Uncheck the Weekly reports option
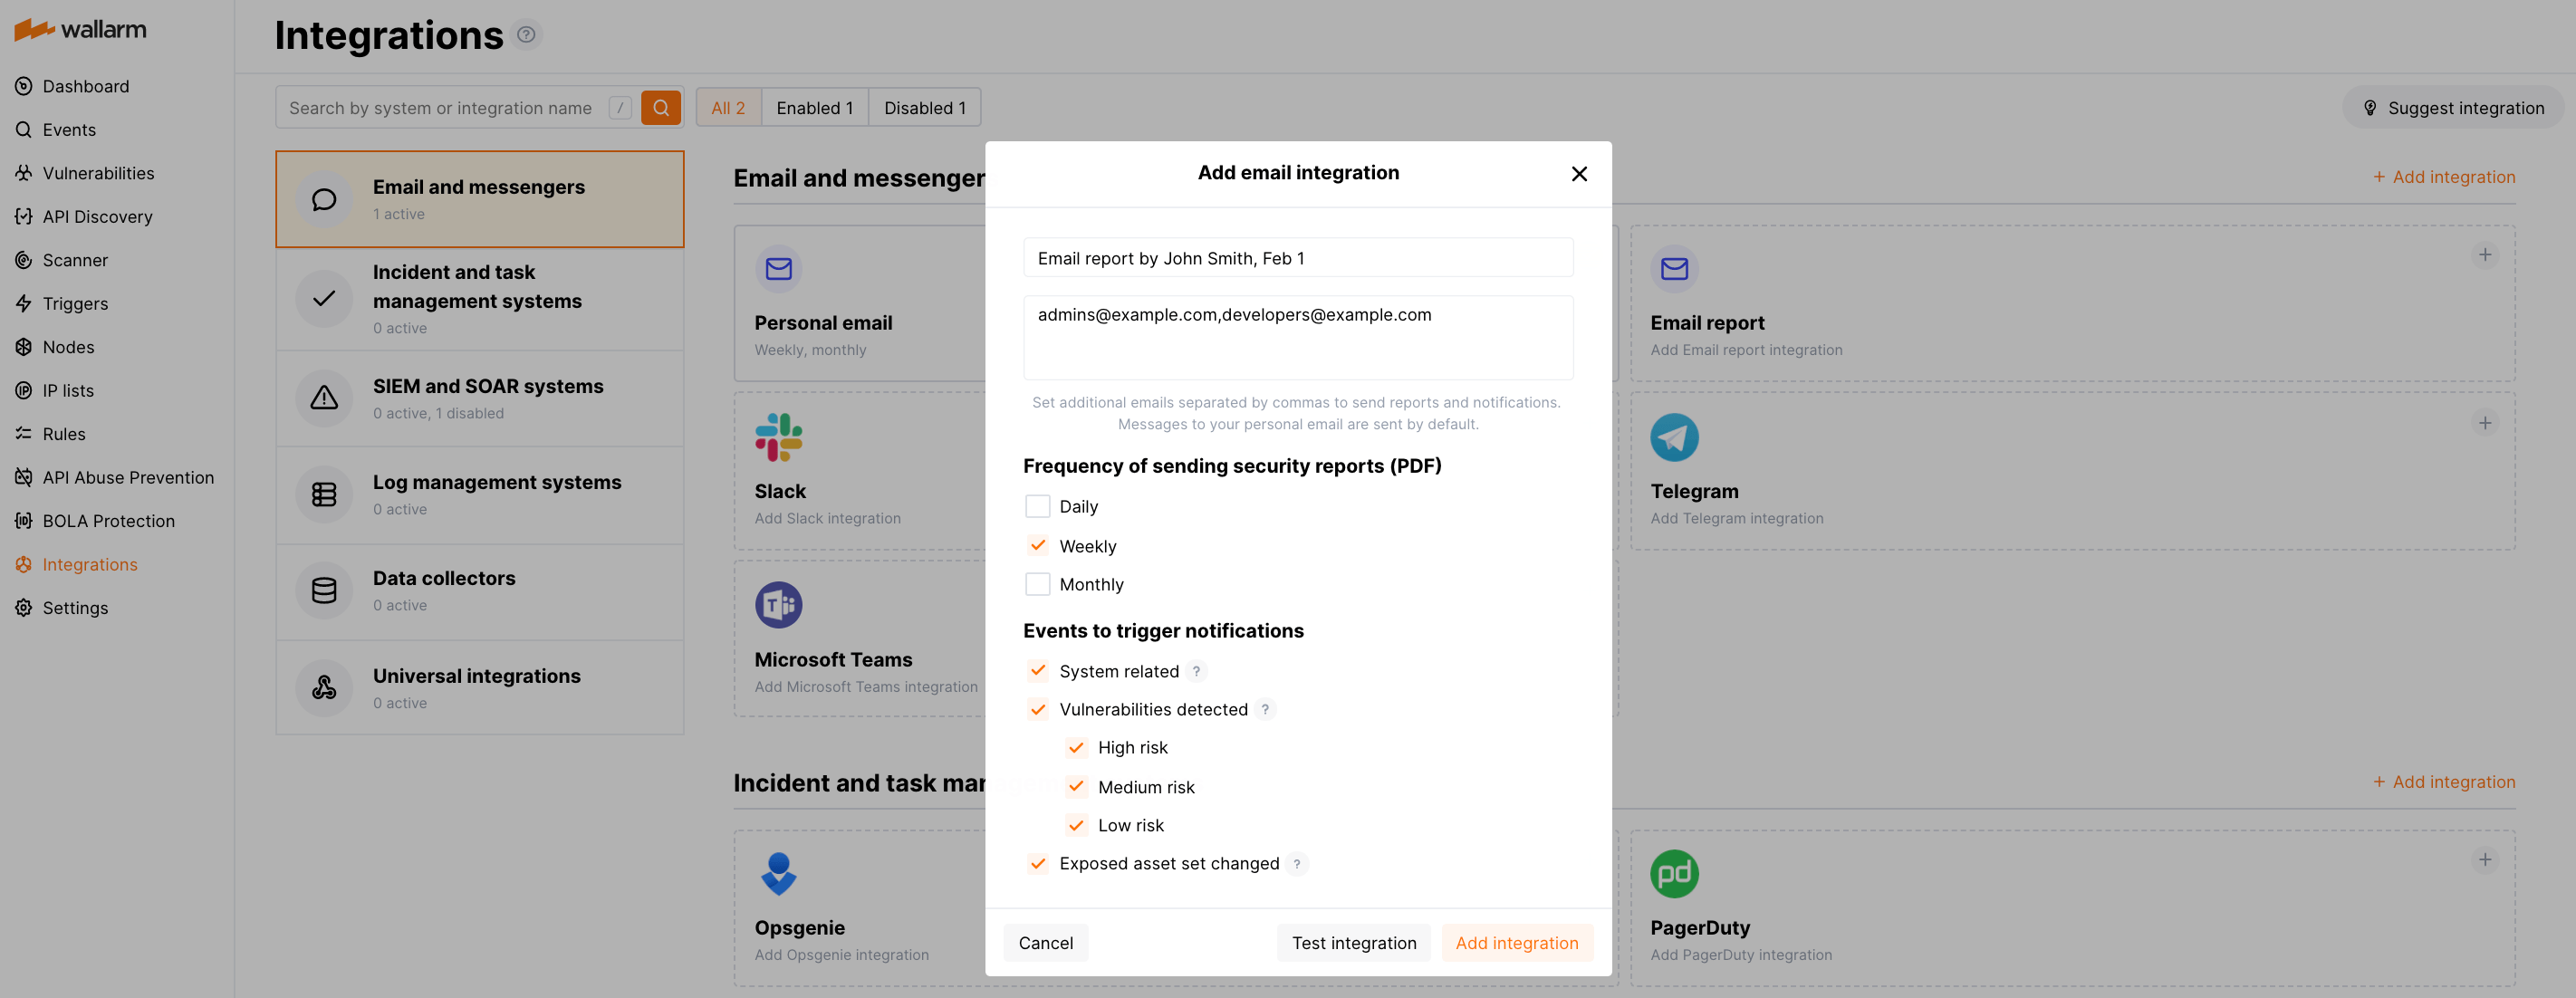 pyautogui.click(x=1038, y=545)
